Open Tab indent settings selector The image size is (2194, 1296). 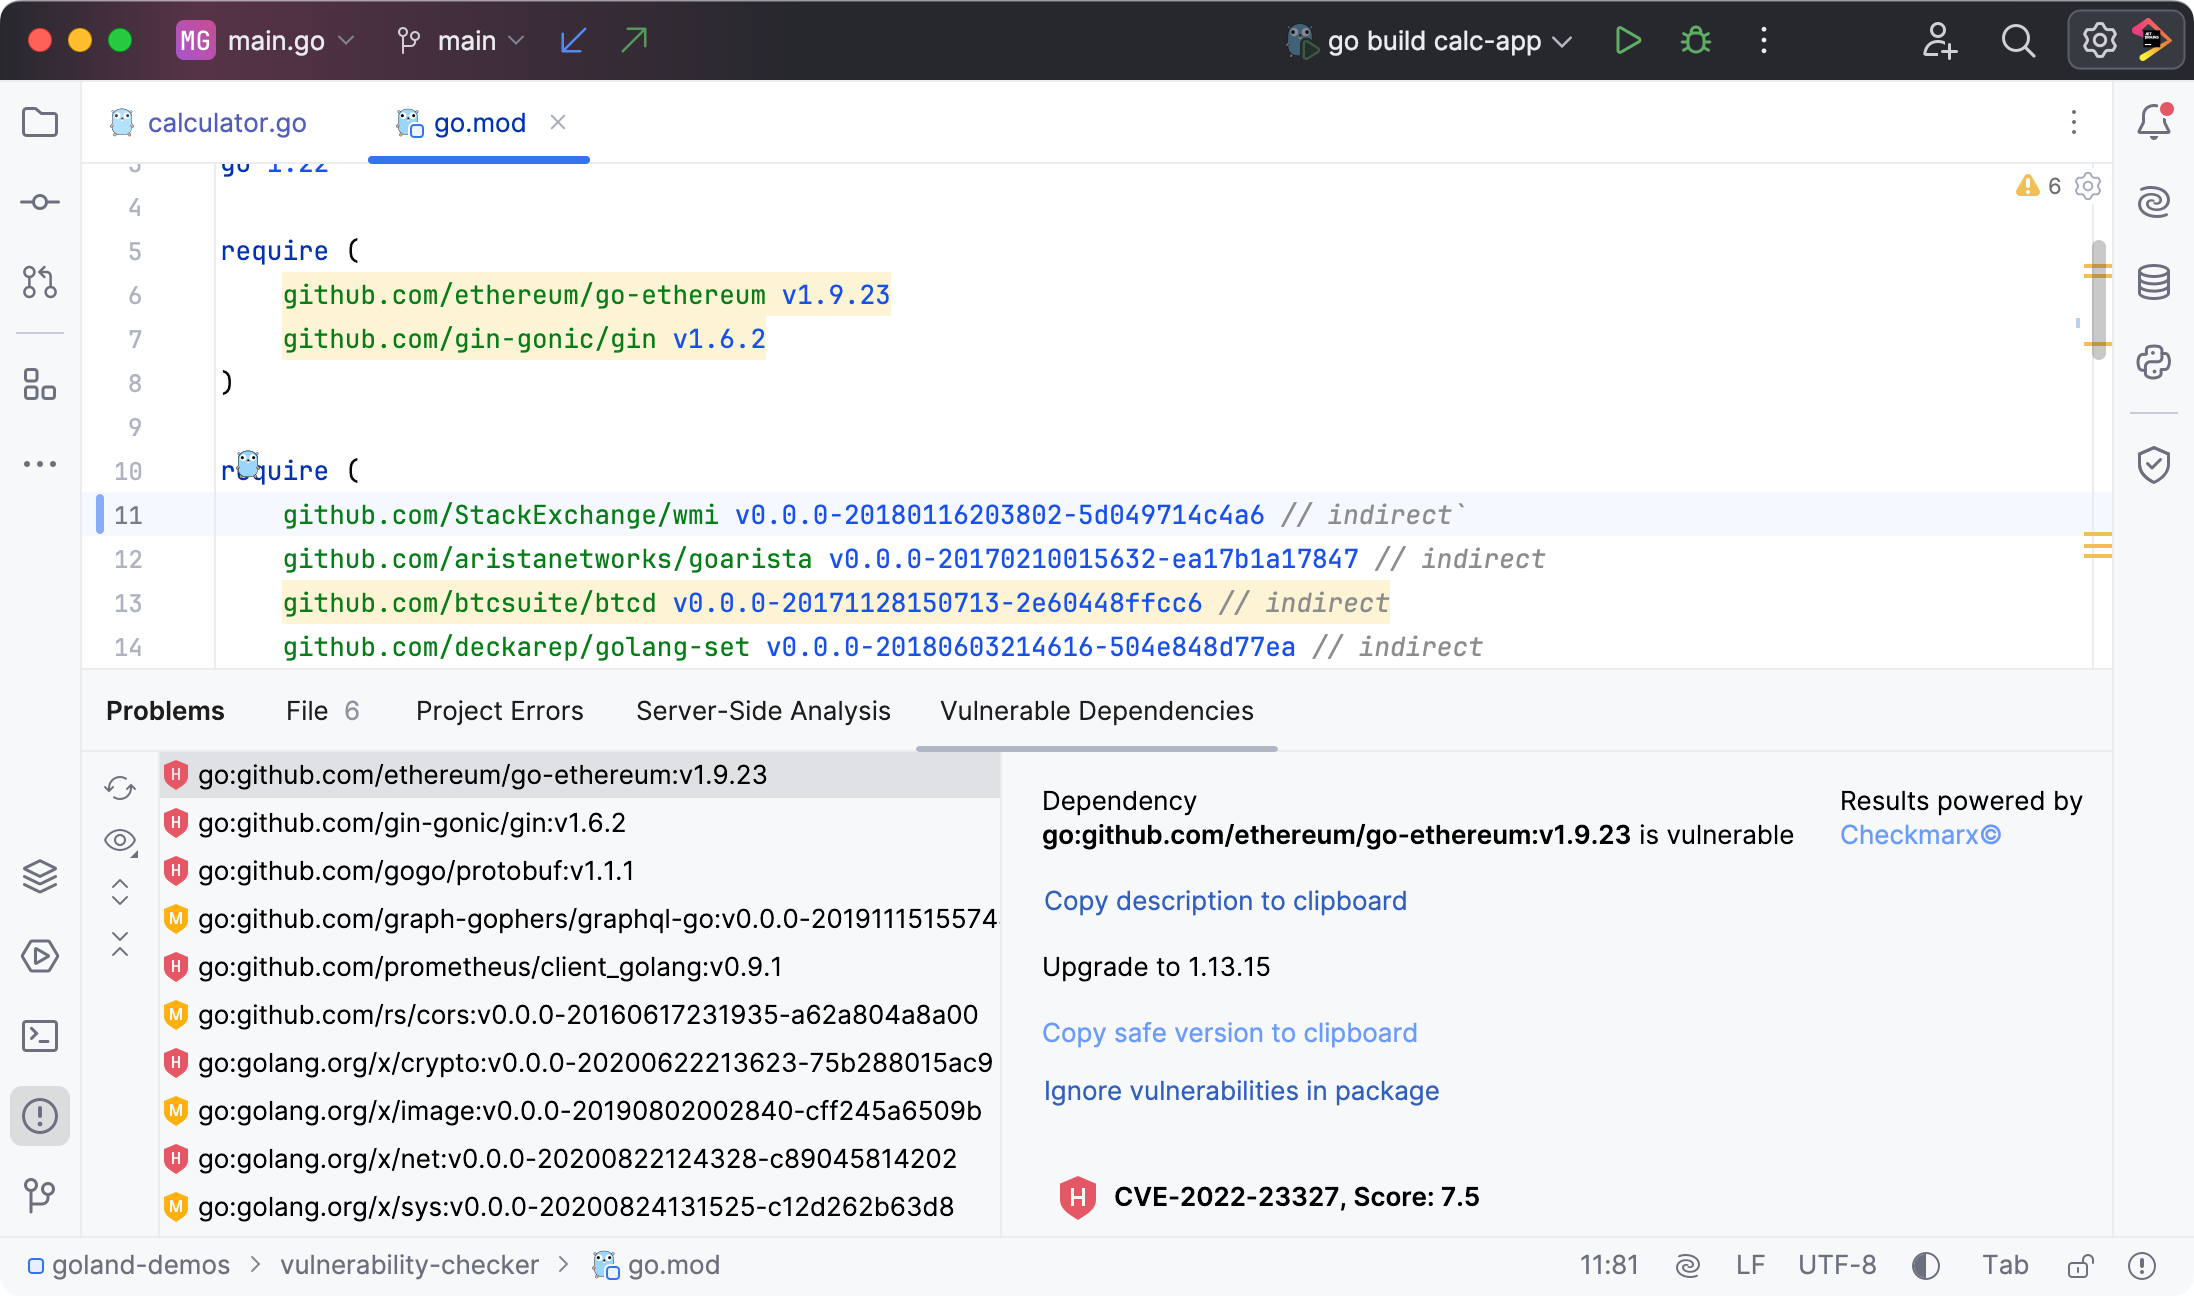pos(2005,1266)
